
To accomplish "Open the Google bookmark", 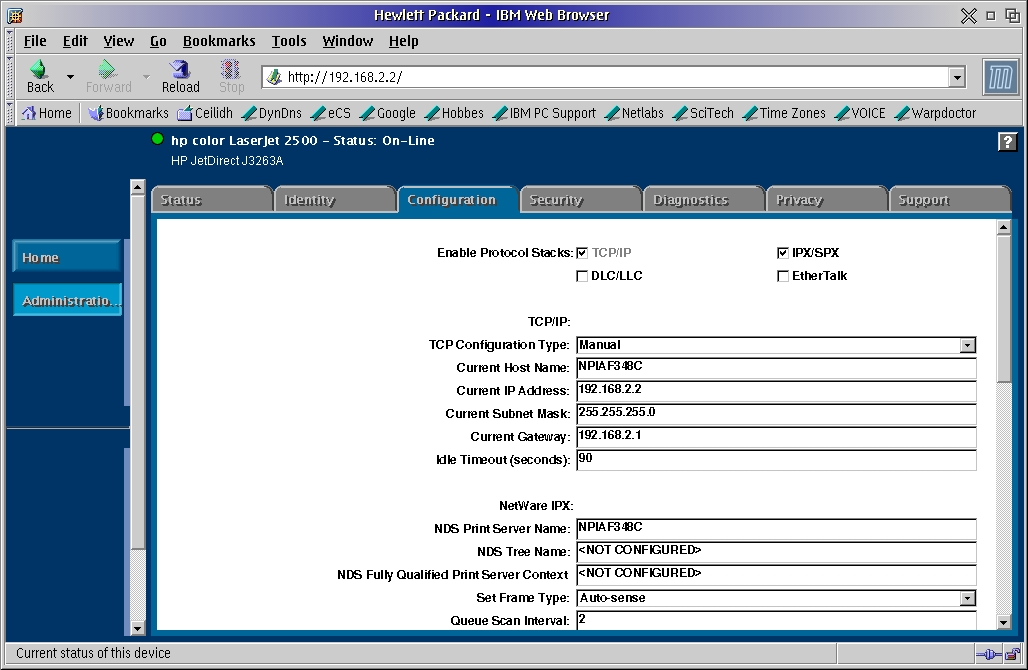I will (x=388, y=113).
